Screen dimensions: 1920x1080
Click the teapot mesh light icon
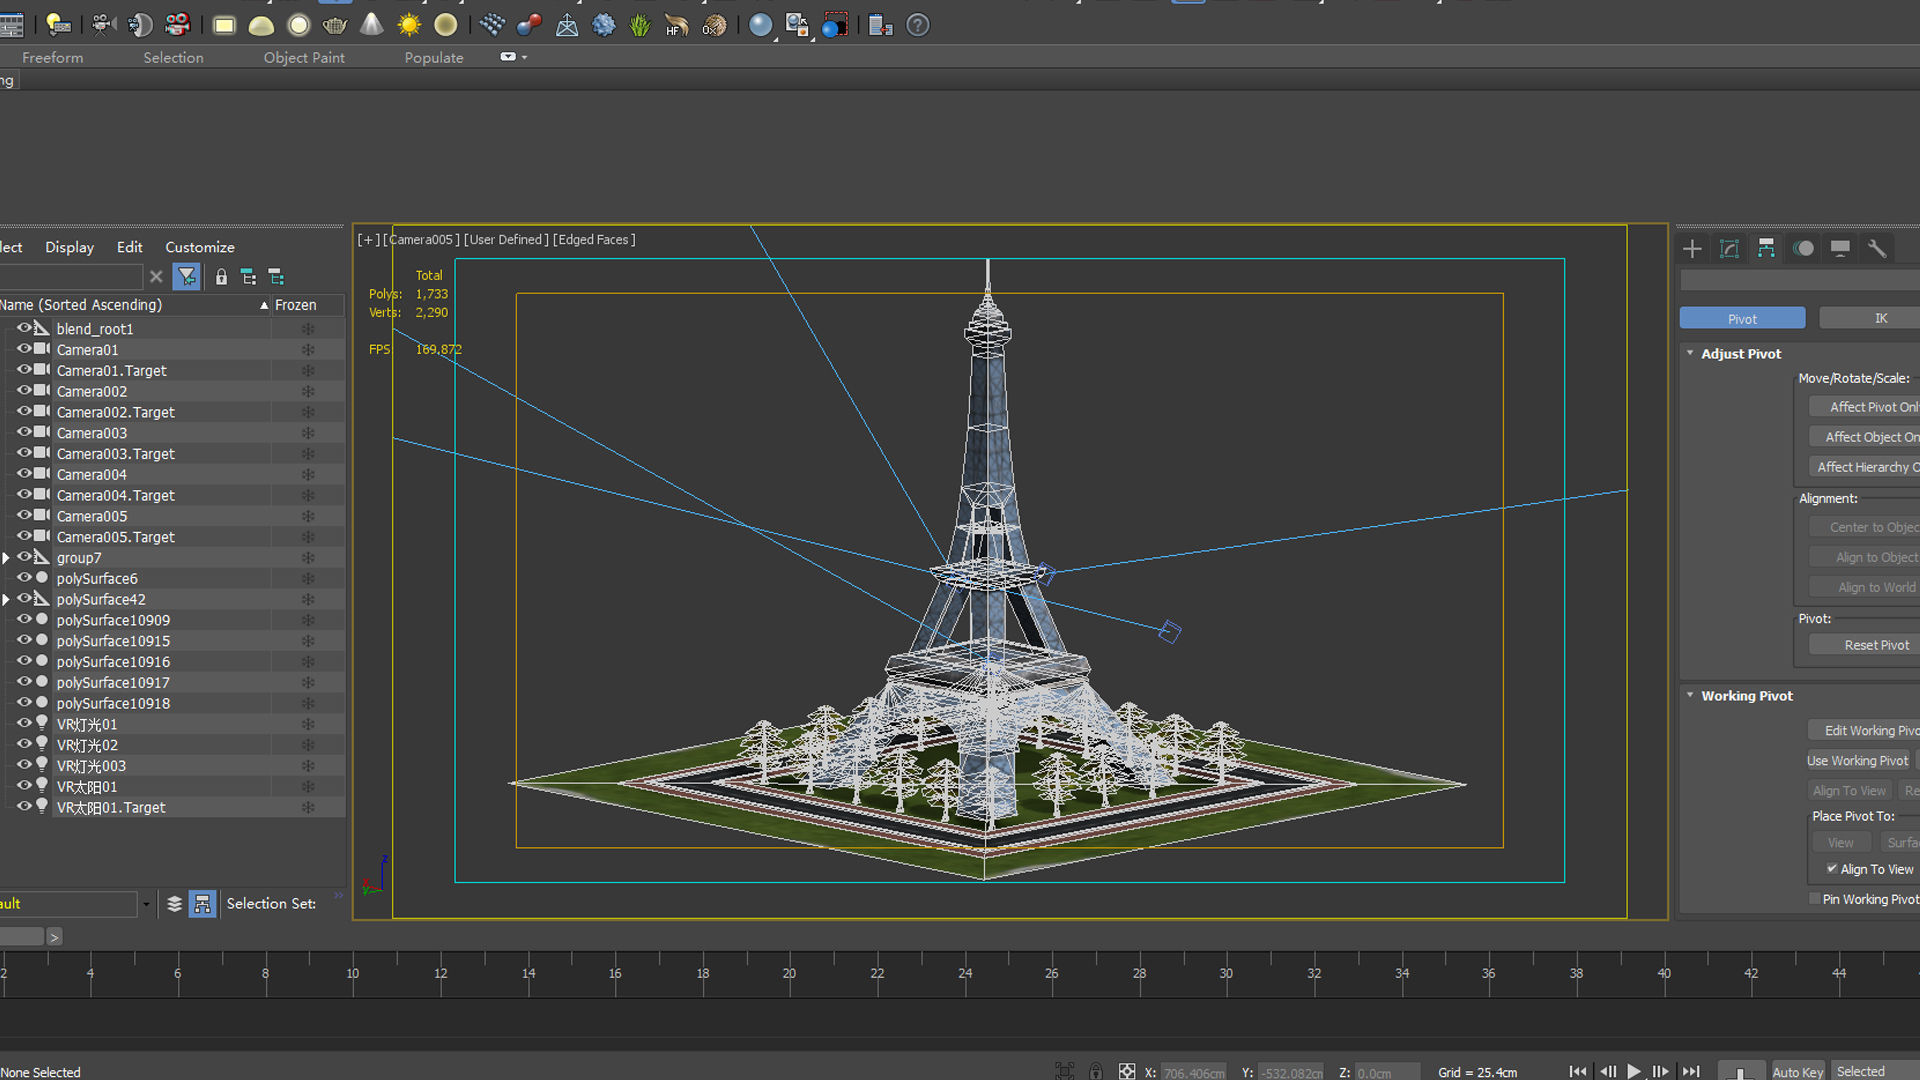point(335,25)
